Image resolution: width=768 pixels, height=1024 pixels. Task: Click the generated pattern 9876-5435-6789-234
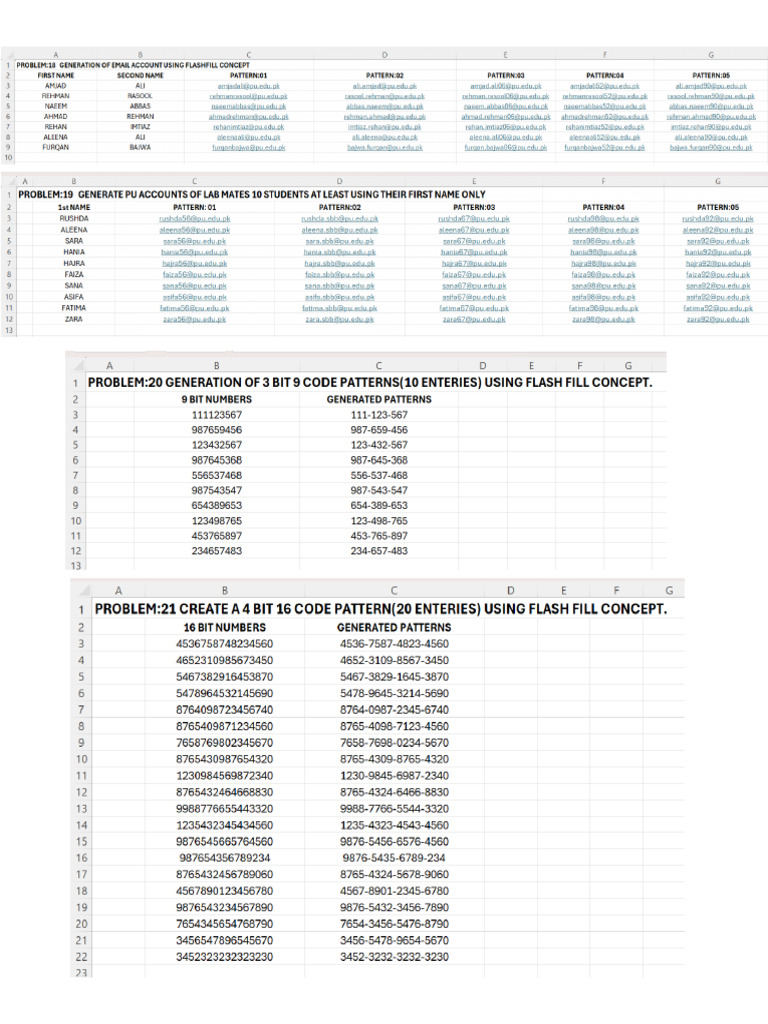(394, 858)
